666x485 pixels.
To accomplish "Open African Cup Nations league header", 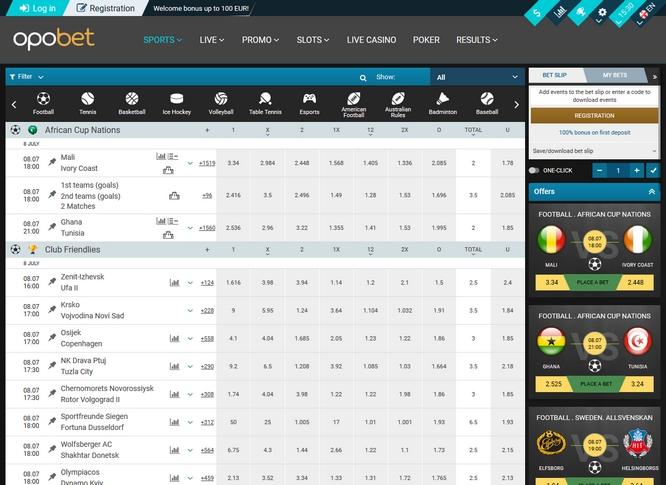I will pyautogui.click(x=82, y=130).
